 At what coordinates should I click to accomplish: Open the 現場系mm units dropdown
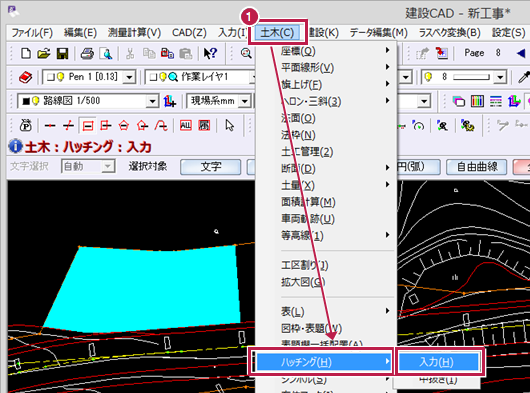click(x=245, y=101)
